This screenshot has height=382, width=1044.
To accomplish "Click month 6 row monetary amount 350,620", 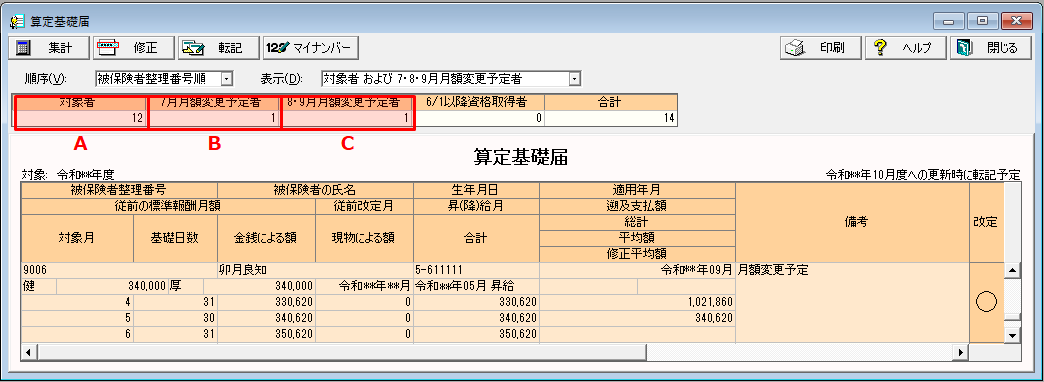I will (266, 334).
